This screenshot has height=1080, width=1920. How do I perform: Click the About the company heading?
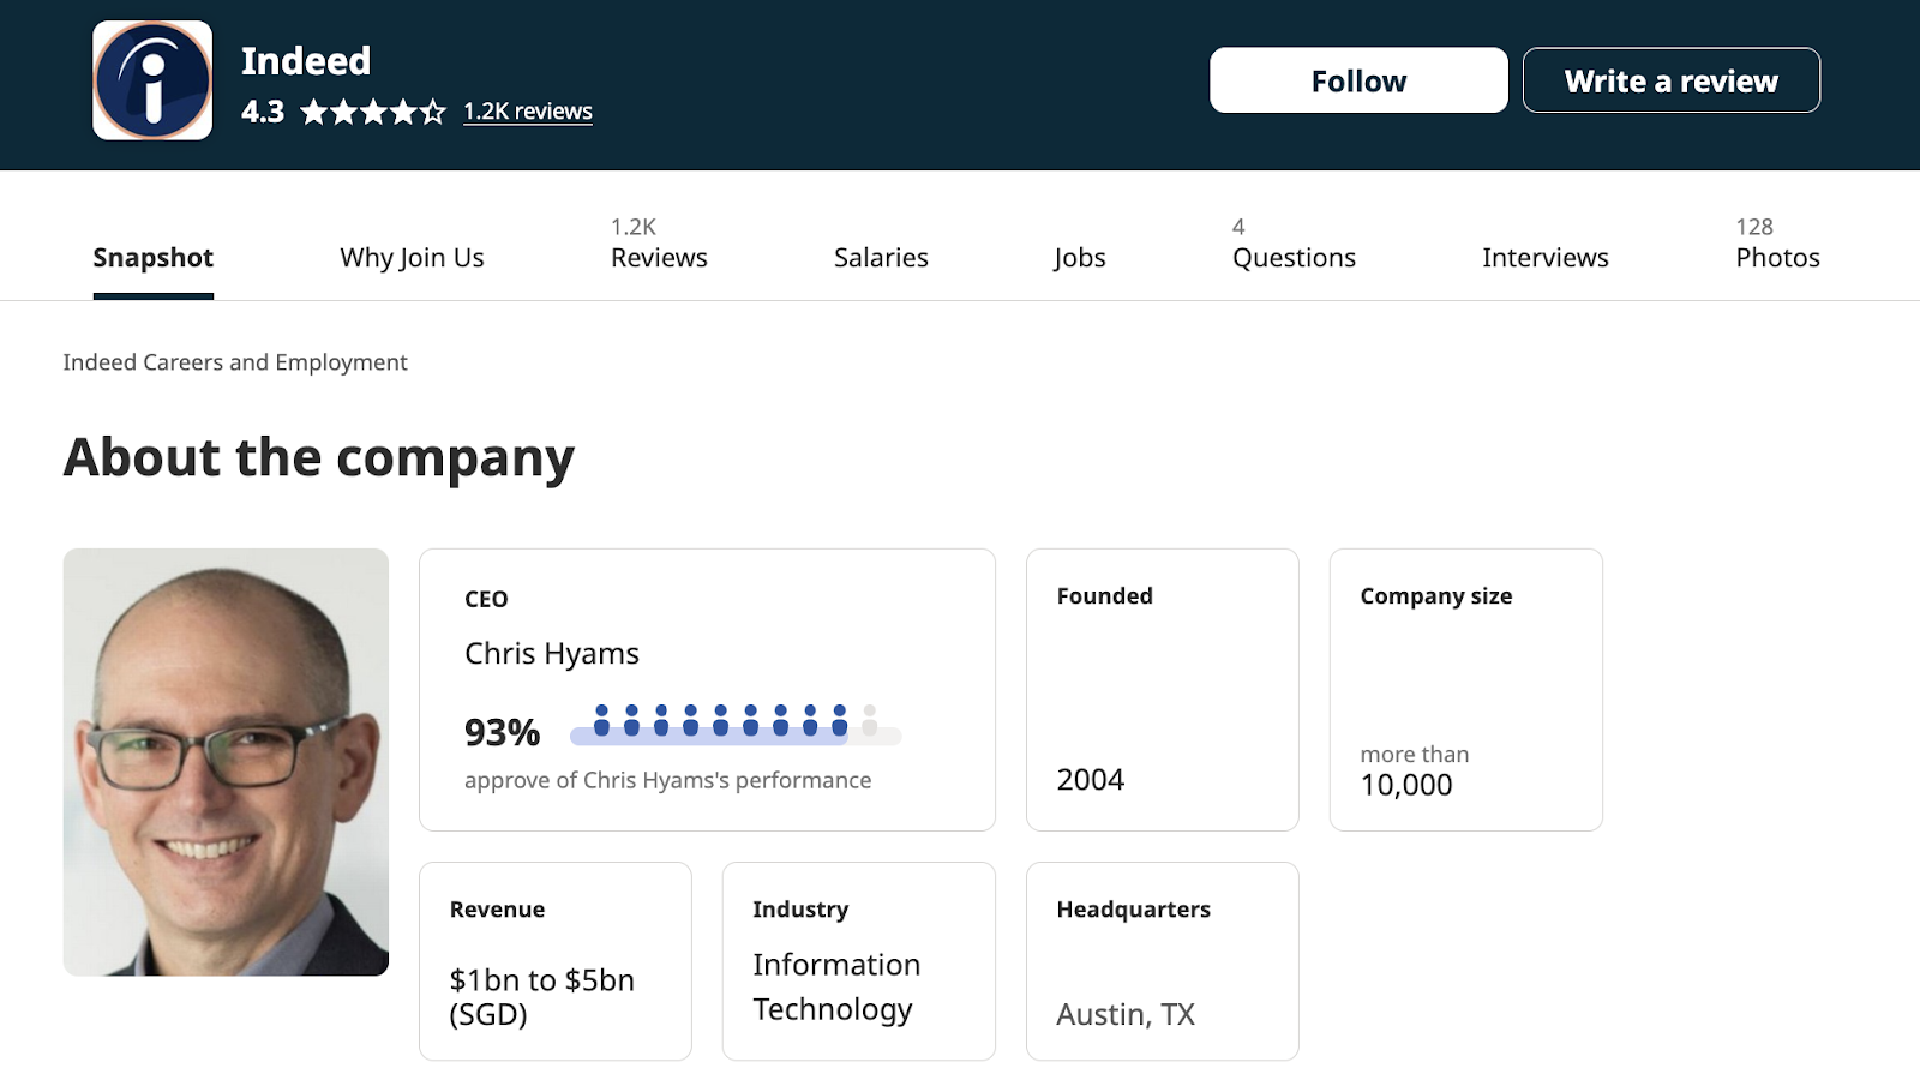coord(319,458)
